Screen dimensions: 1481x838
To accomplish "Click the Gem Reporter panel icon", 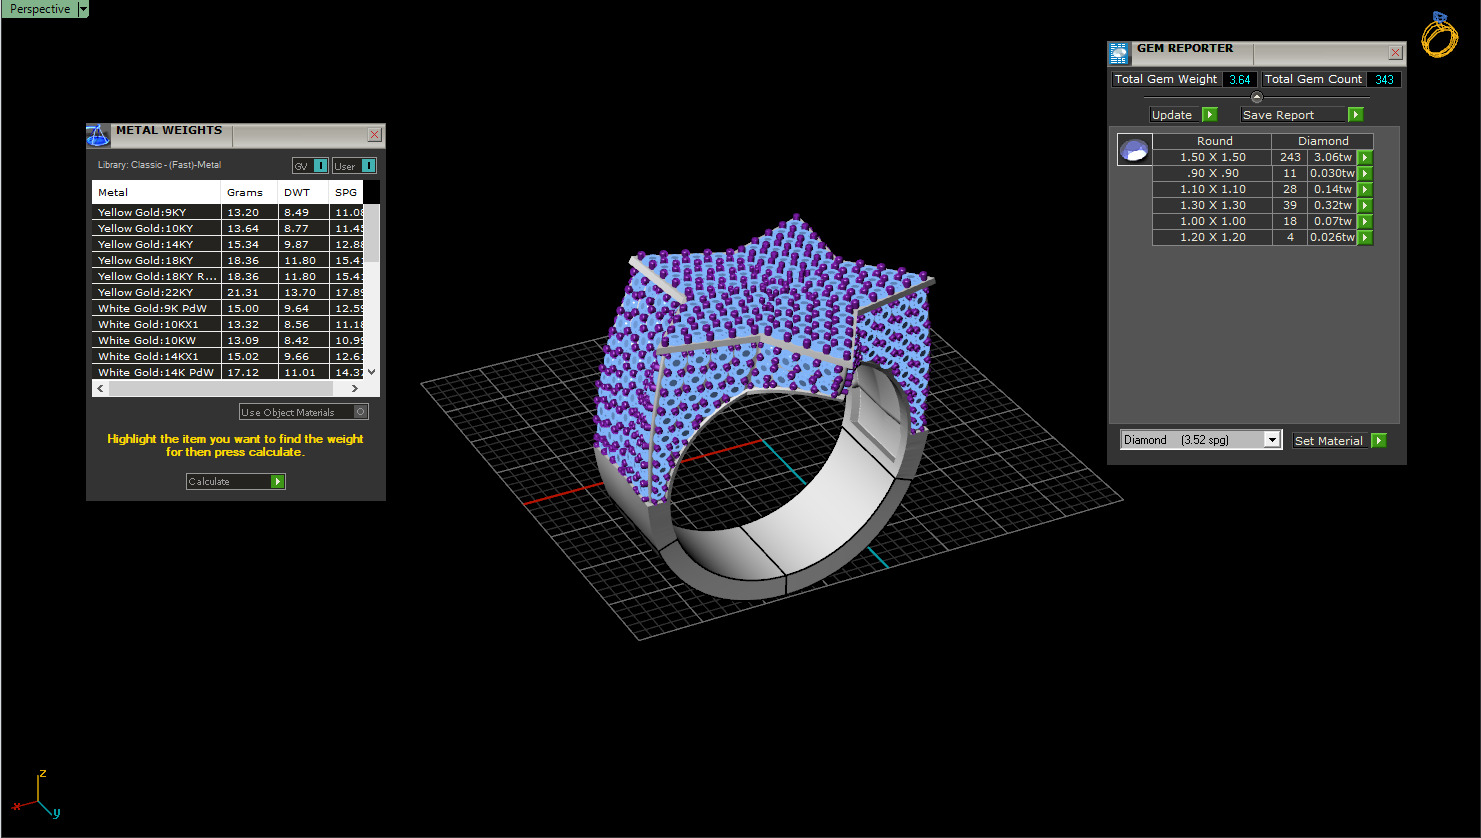I will (x=1119, y=53).
